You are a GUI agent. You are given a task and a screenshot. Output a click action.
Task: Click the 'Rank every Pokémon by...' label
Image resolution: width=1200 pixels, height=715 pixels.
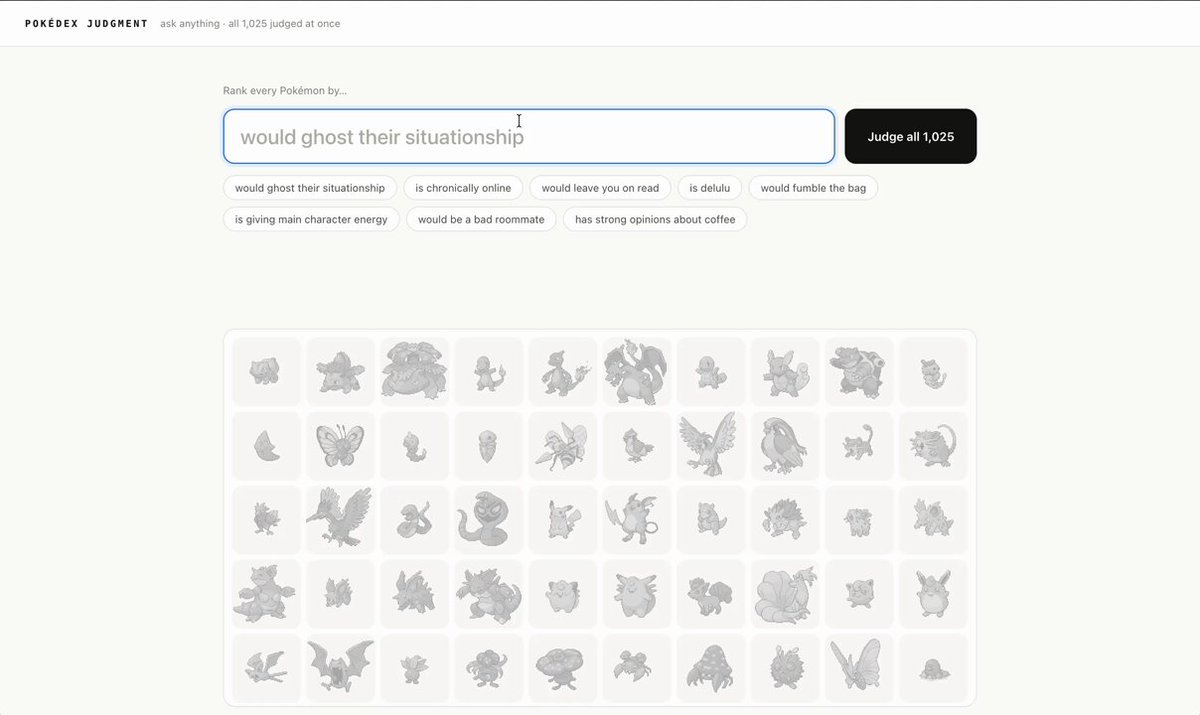[x=285, y=91]
